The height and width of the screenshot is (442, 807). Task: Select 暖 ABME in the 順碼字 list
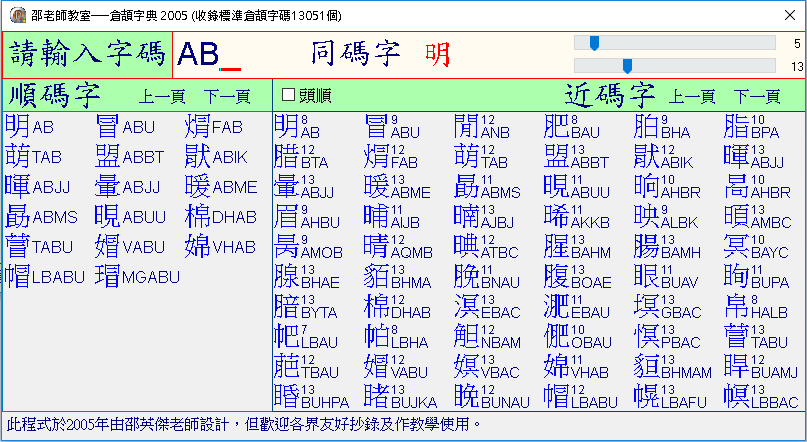(221, 186)
